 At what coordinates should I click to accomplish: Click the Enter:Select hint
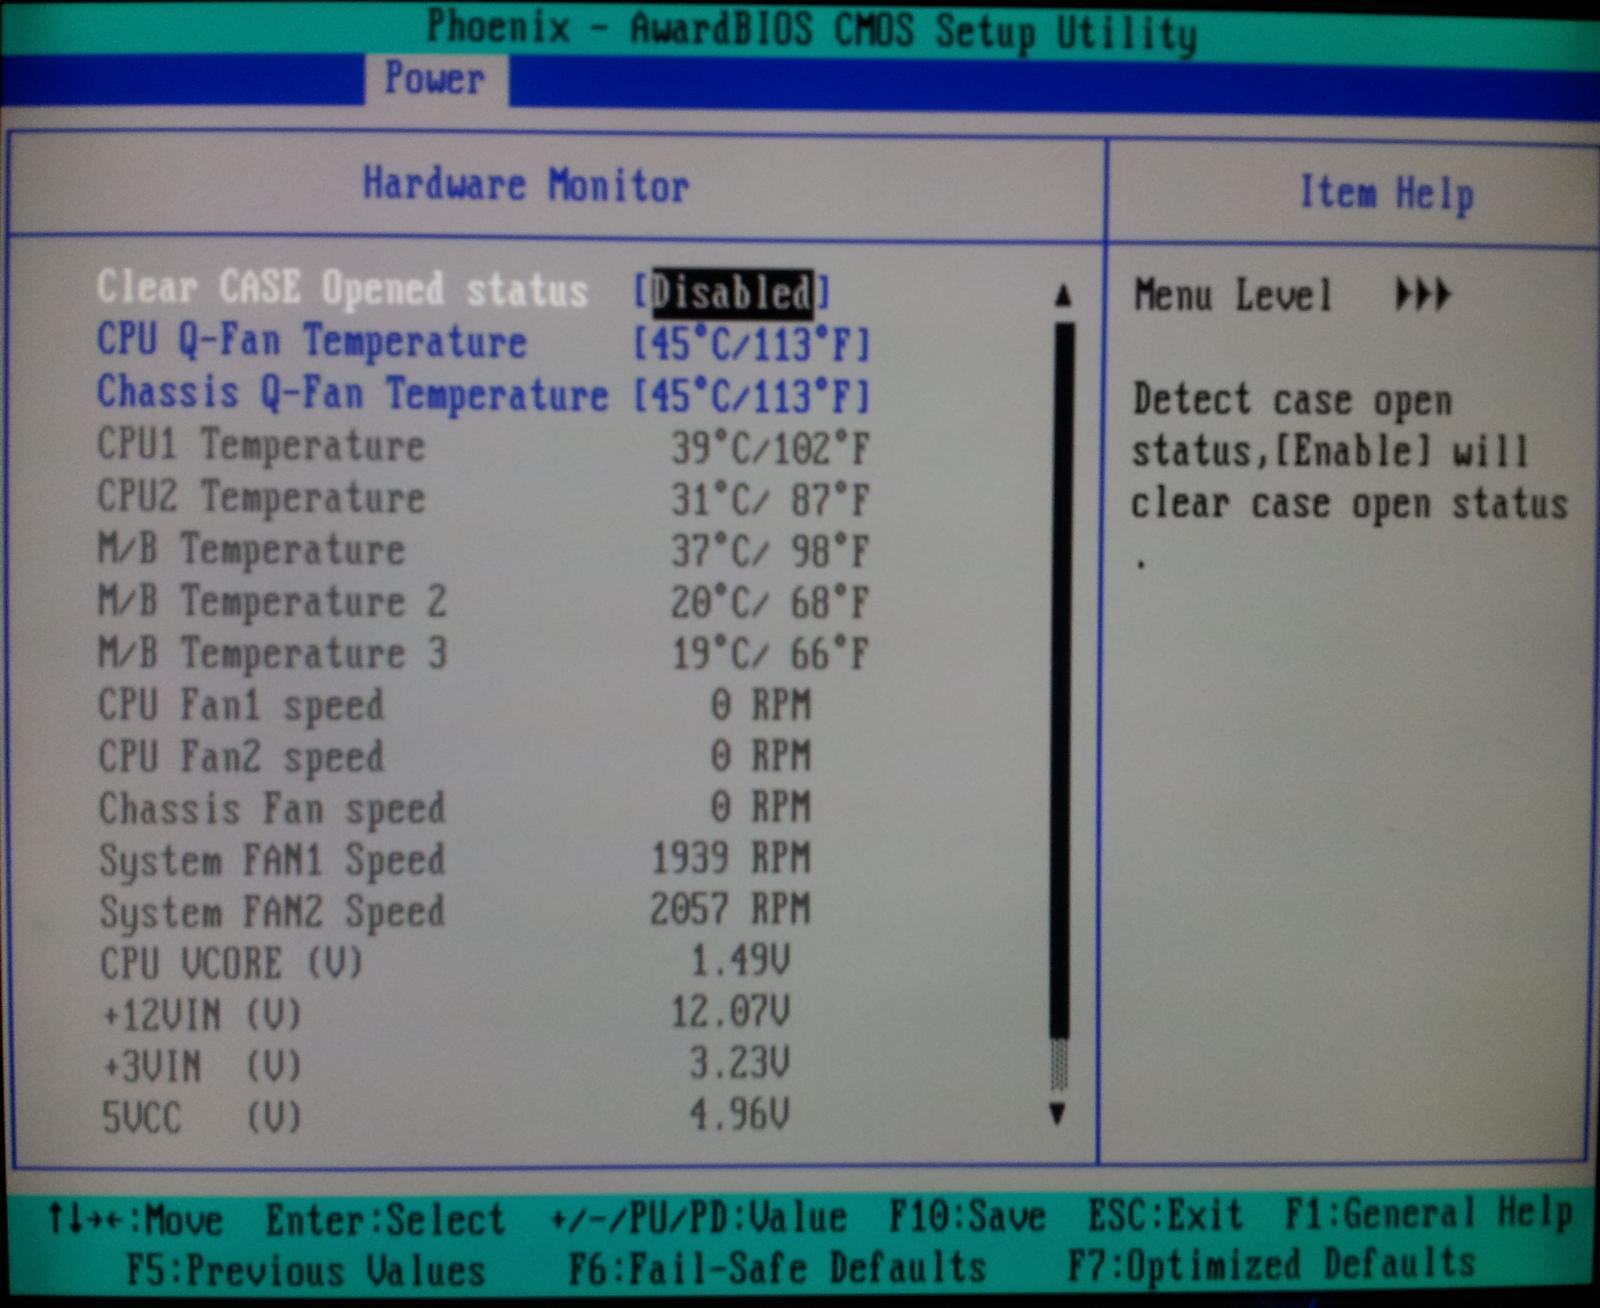386,1222
